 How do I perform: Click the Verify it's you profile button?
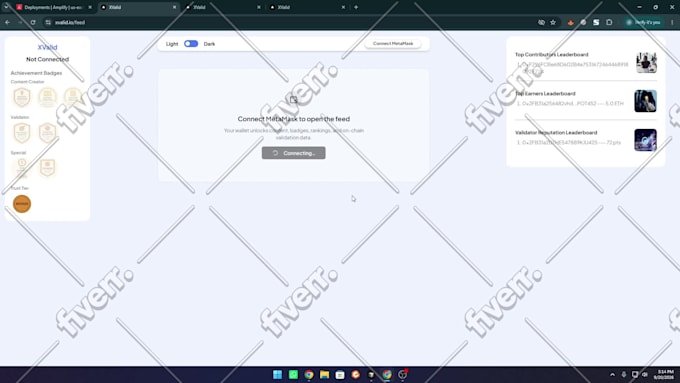[643, 22]
